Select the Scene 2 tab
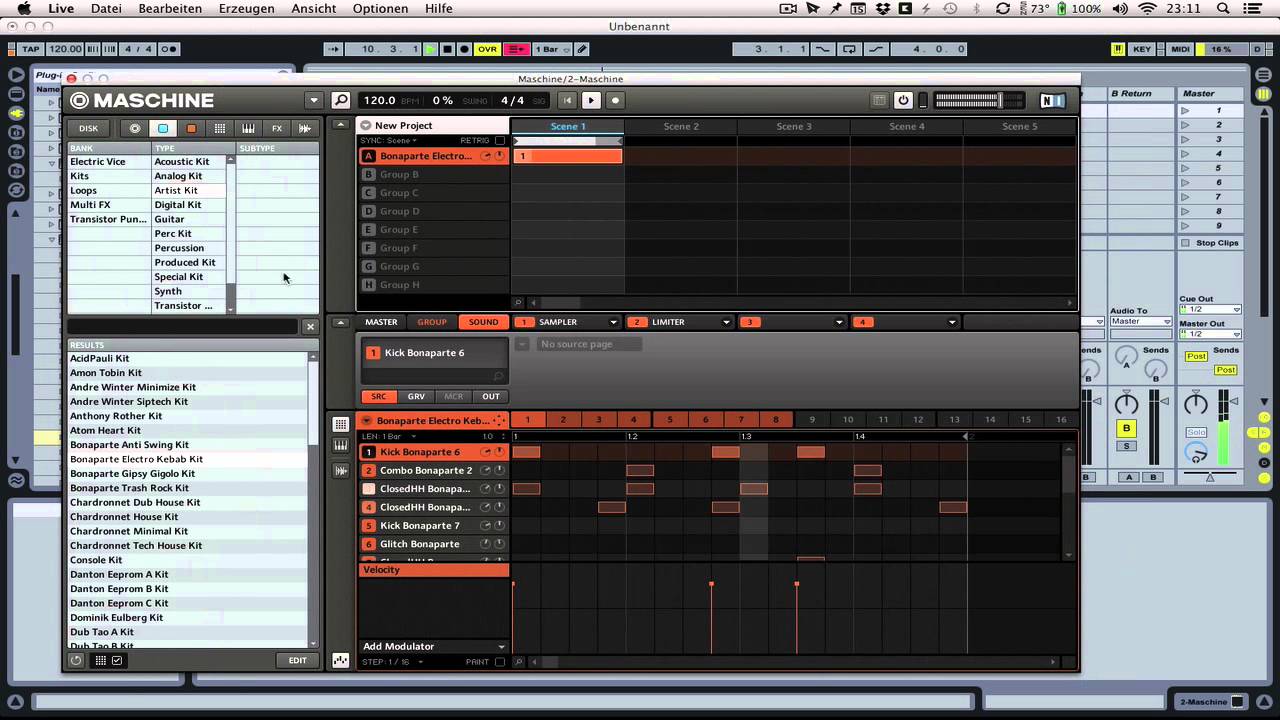The image size is (1280, 720). pos(681,126)
